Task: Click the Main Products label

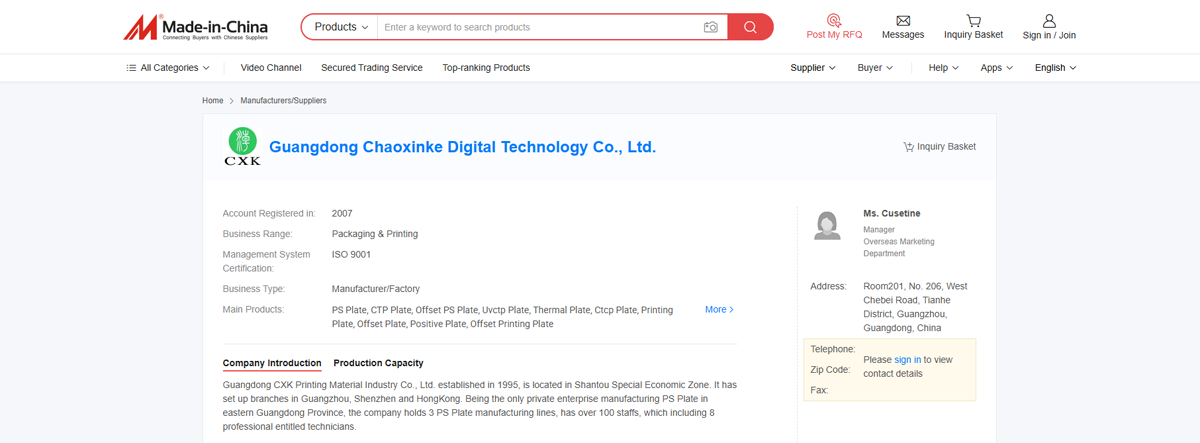Action: (x=254, y=310)
